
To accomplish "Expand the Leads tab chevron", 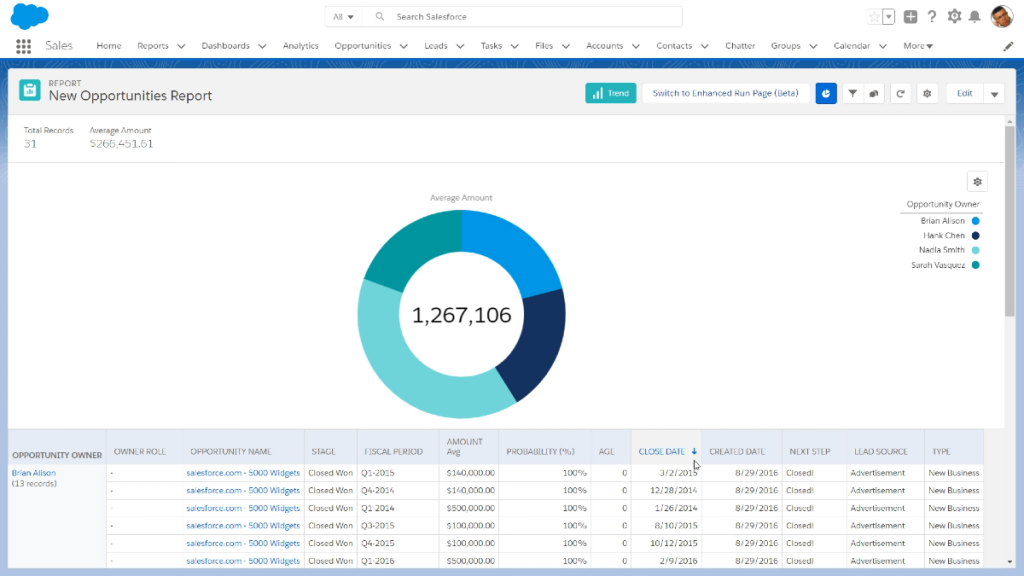I will [460, 46].
